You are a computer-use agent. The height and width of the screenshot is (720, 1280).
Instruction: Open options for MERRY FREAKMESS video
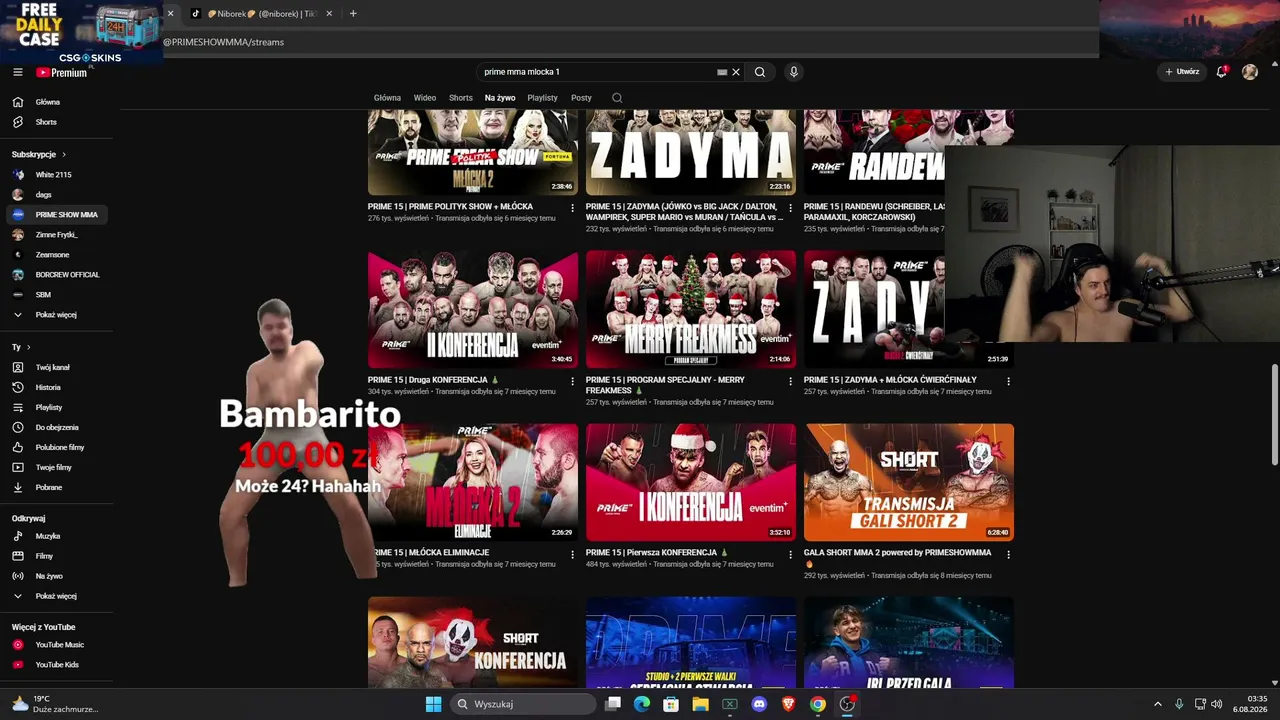click(x=791, y=382)
